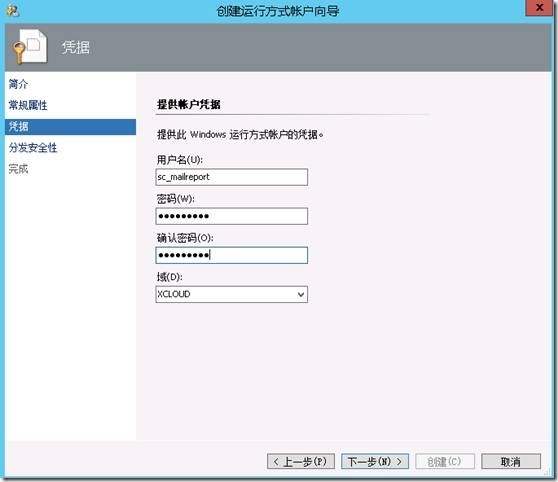The width and height of the screenshot is (558, 482).
Task: Click the disabled 创建(C) button
Action: pyautogui.click(x=444, y=462)
